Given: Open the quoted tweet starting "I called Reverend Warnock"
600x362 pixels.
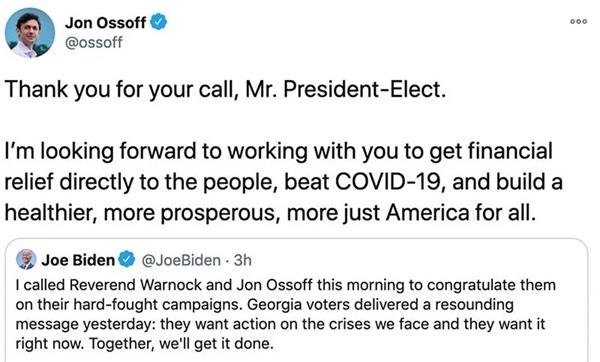Looking at the screenshot, I should click(x=297, y=300).
